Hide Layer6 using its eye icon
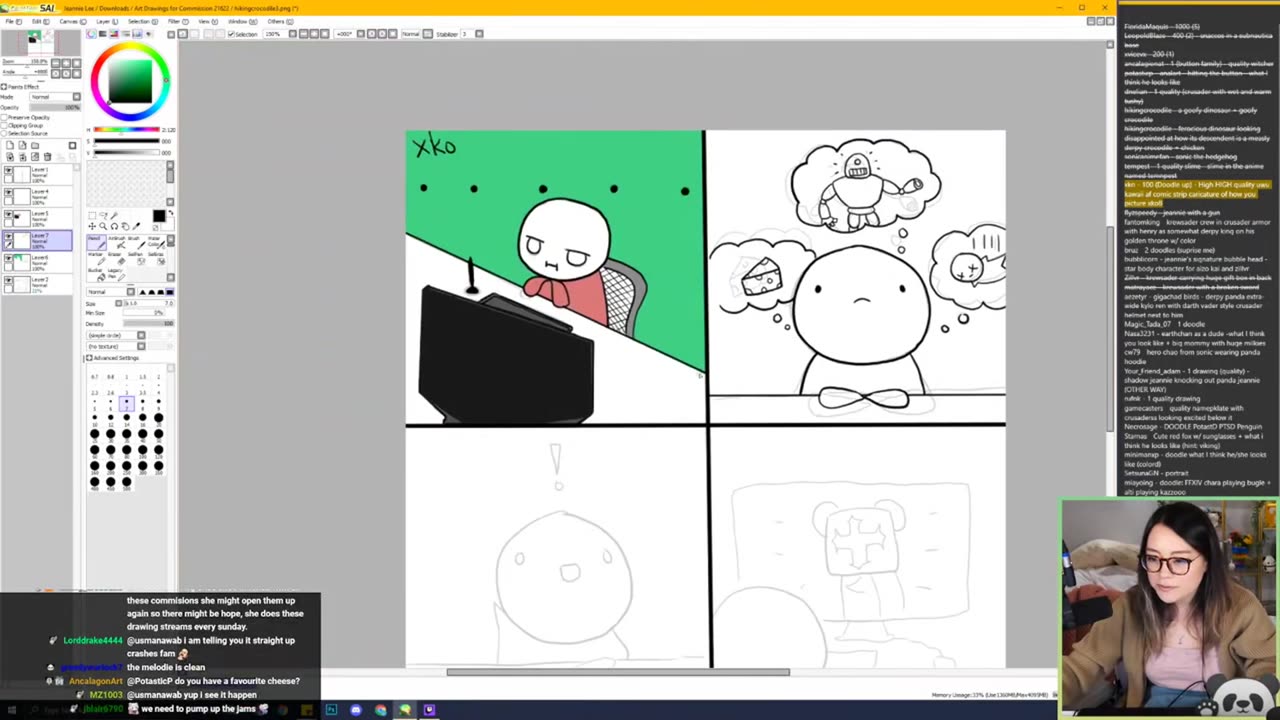This screenshot has height=720, width=1280. point(9,257)
